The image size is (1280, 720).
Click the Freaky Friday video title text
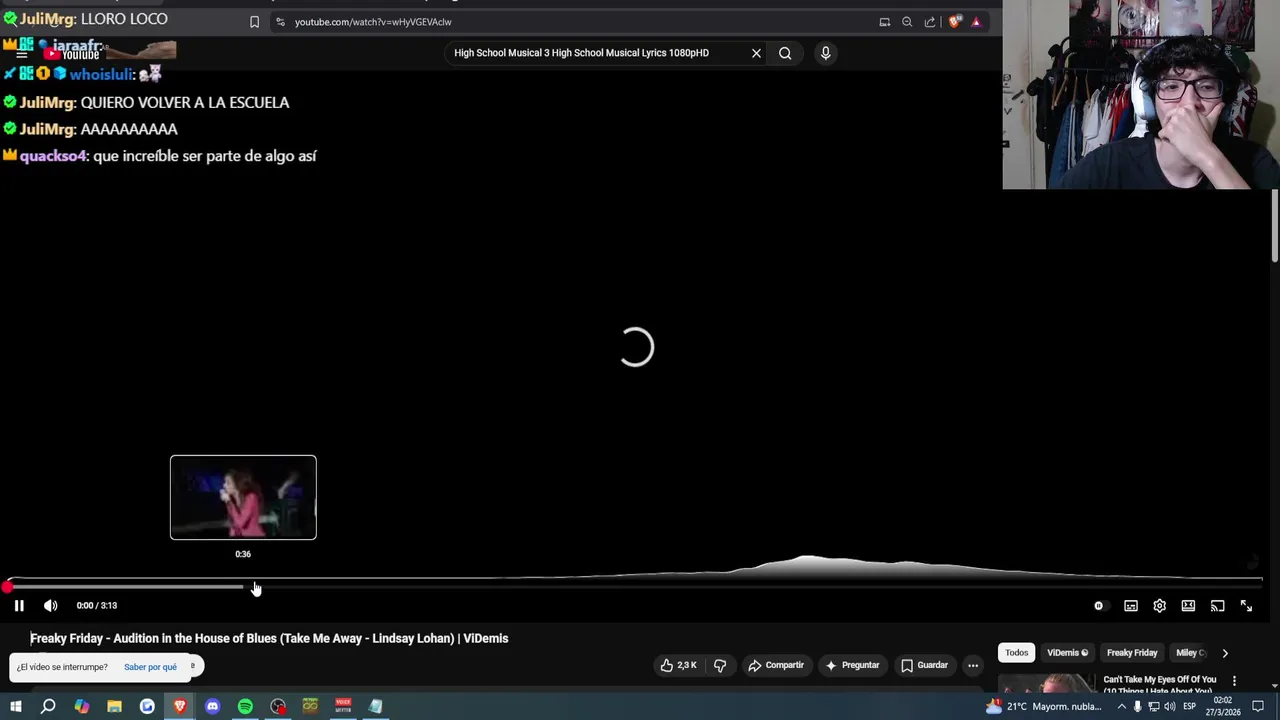269,638
